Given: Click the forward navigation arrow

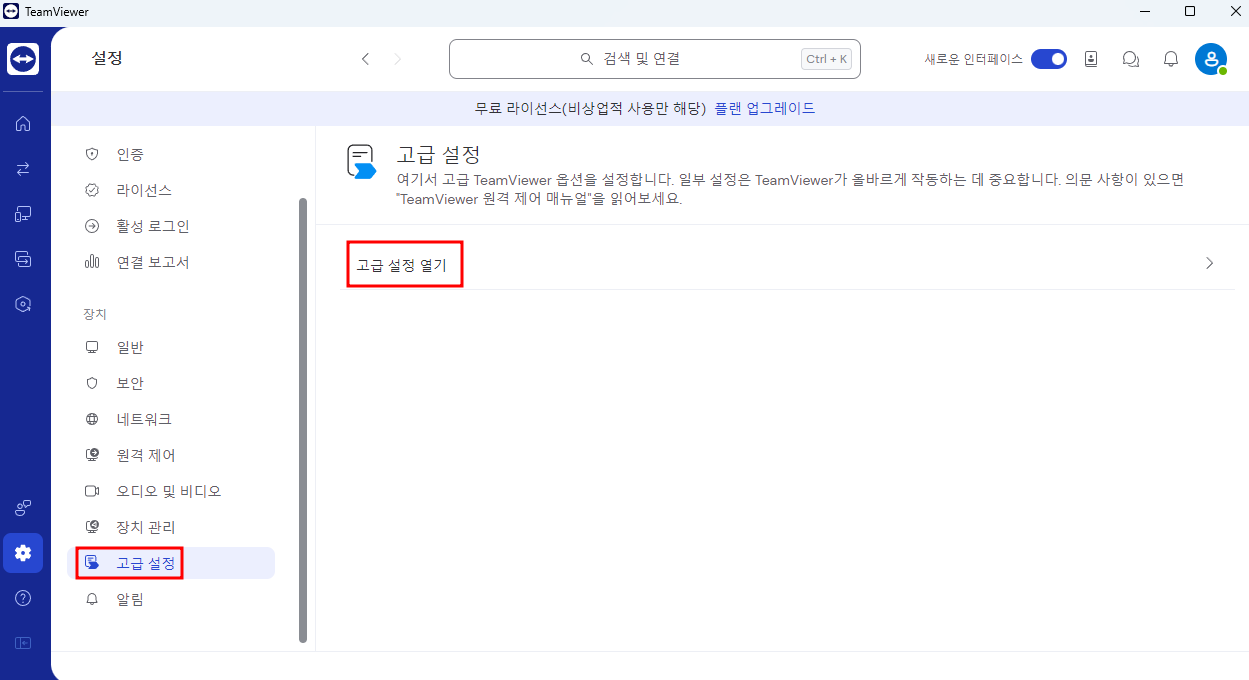Looking at the screenshot, I should coord(397,59).
